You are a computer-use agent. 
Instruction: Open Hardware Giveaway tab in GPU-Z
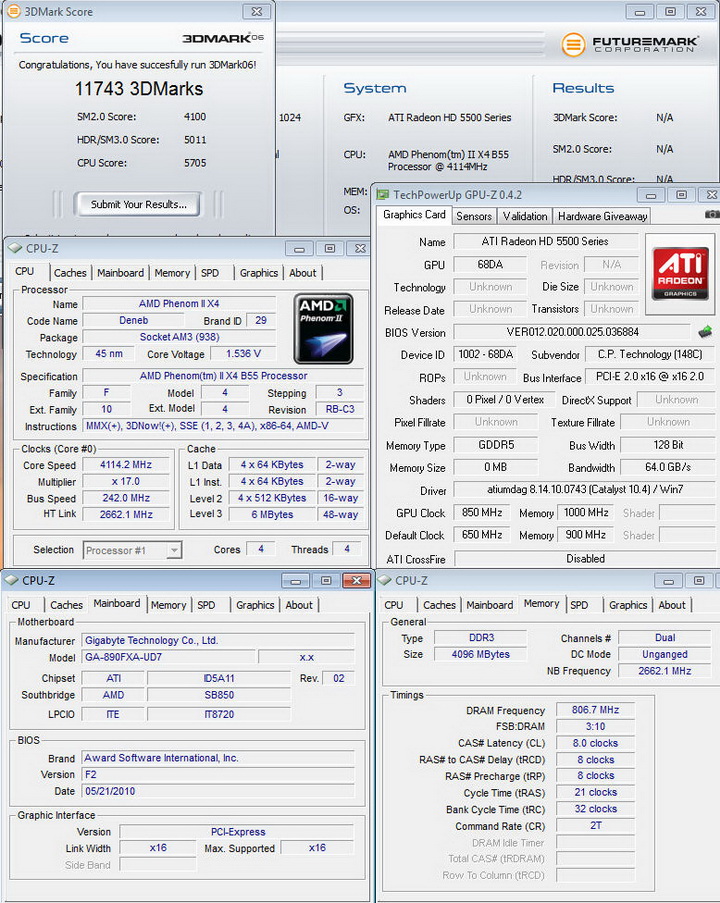click(x=602, y=216)
